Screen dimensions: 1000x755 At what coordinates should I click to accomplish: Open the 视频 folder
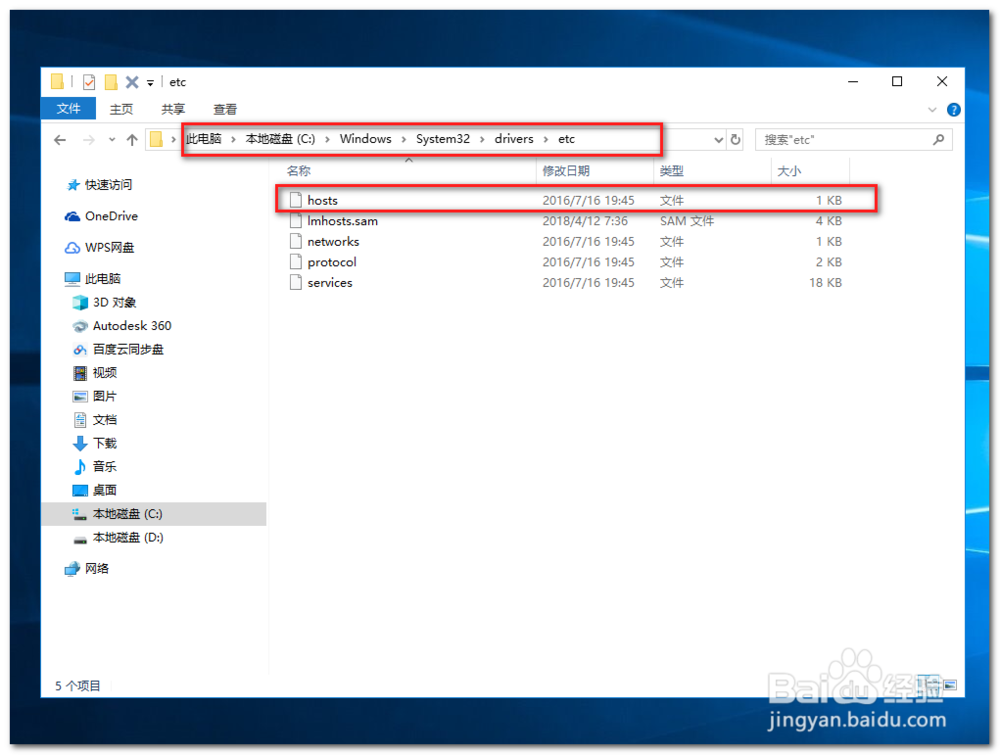click(x=105, y=373)
